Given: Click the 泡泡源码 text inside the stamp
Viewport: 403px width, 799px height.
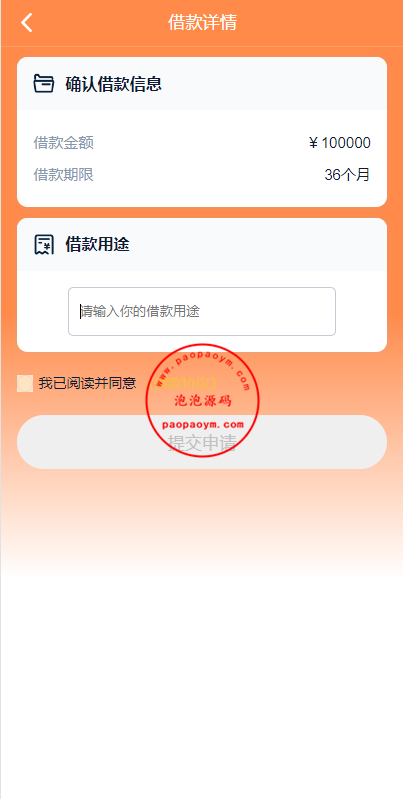Looking at the screenshot, I should [203, 401].
